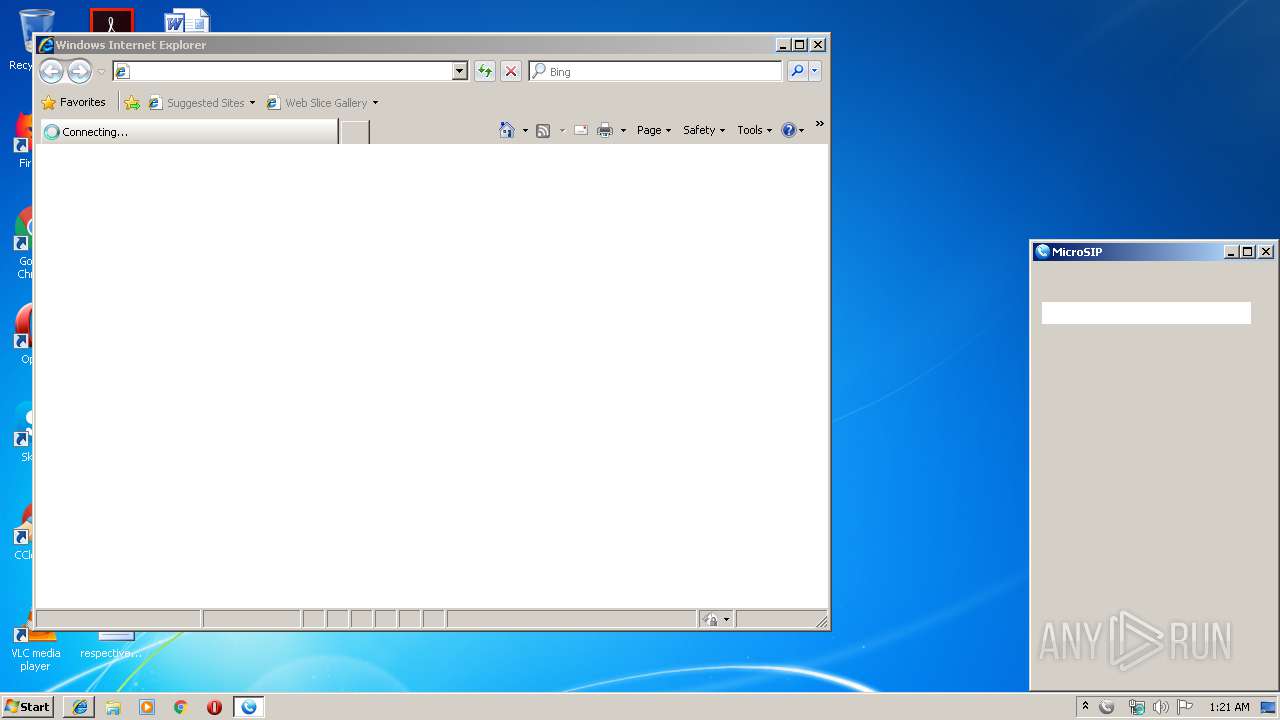Open Google Chrome from the taskbar
Screen dimensions: 1280x720
click(180, 707)
